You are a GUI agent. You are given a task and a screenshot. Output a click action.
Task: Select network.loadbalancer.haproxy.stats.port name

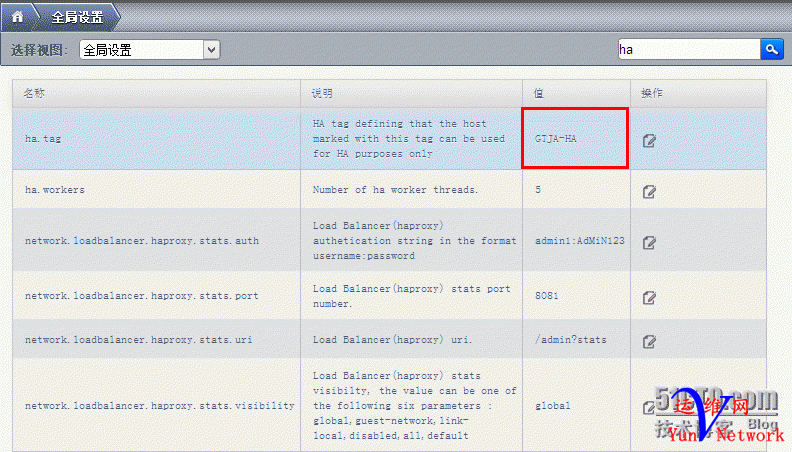pos(142,296)
